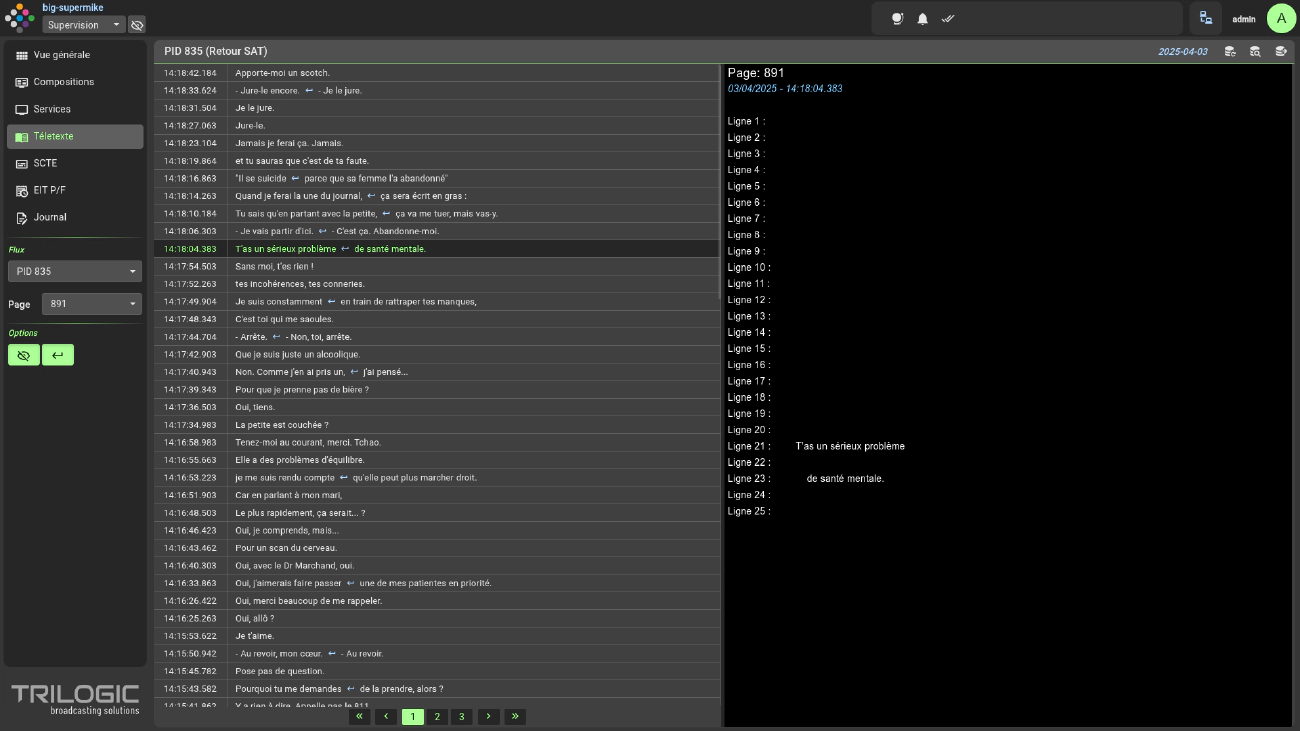Open the Services section
The image size is (1300, 731).
click(x=75, y=109)
